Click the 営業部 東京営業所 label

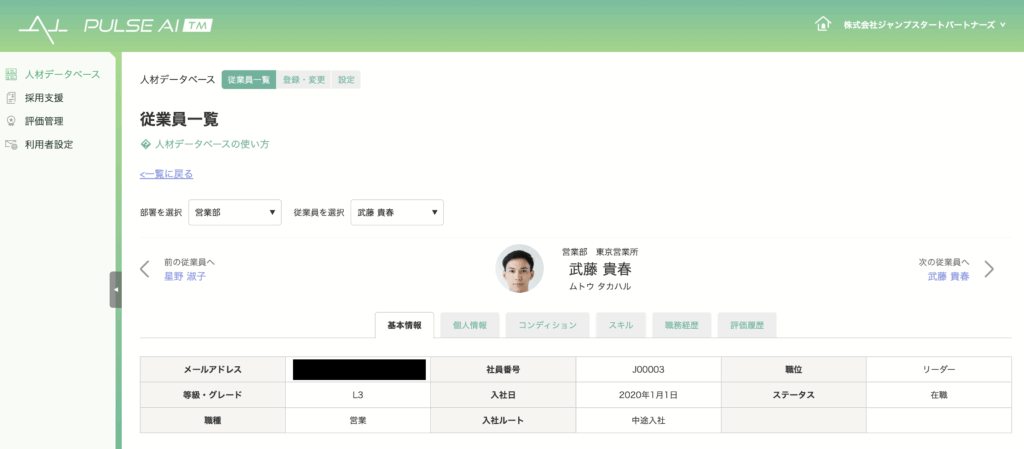point(600,252)
